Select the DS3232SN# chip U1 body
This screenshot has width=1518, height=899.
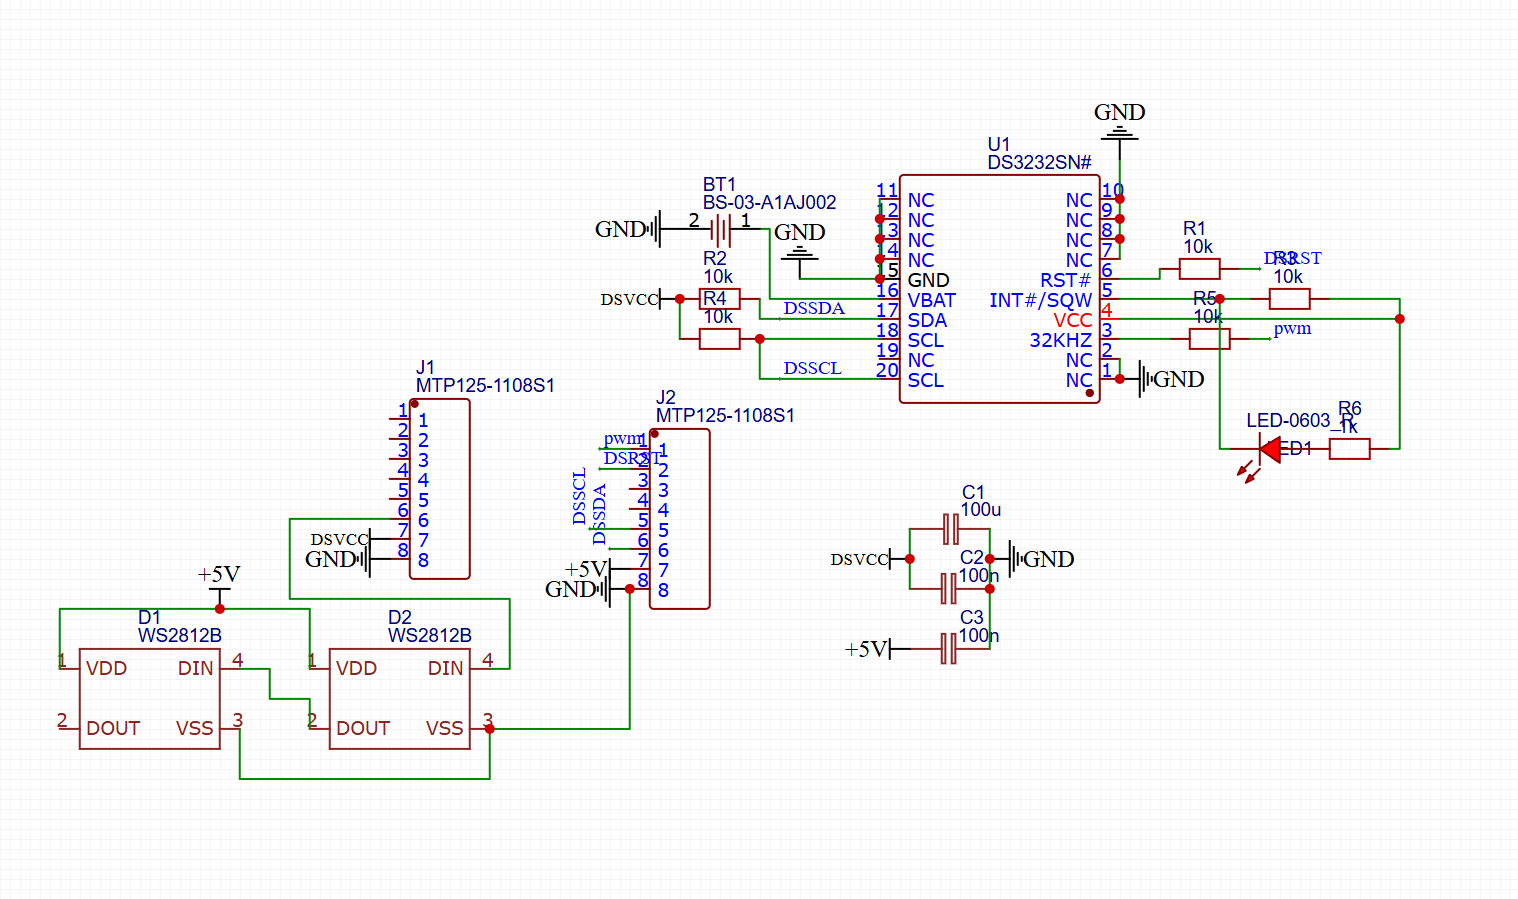[999, 289]
